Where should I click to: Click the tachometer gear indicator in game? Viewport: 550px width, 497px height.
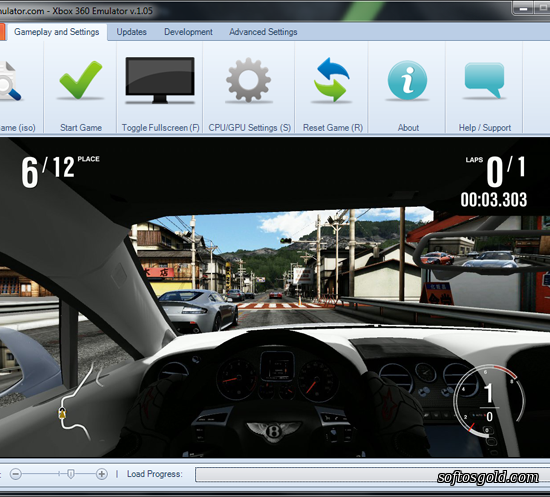pyautogui.click(x=489, y=401)
